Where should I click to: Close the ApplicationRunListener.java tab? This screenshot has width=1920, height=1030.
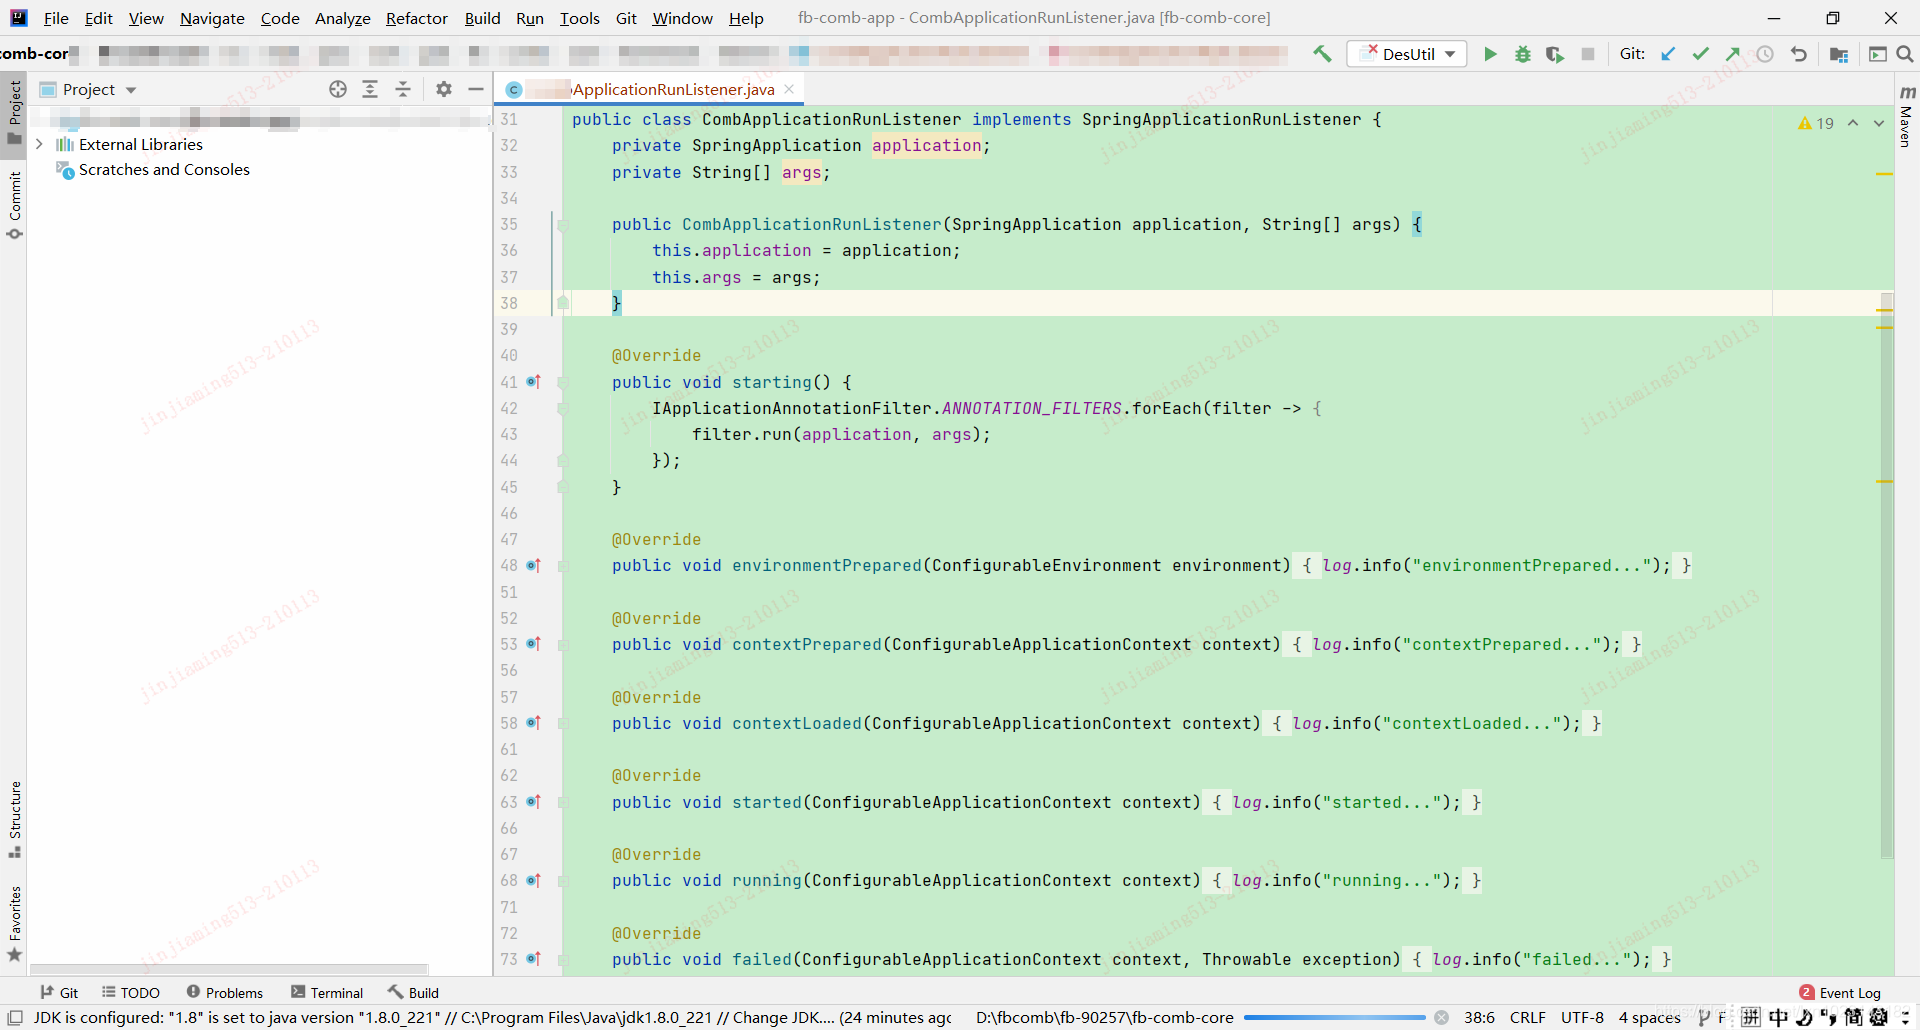point(789,89)
